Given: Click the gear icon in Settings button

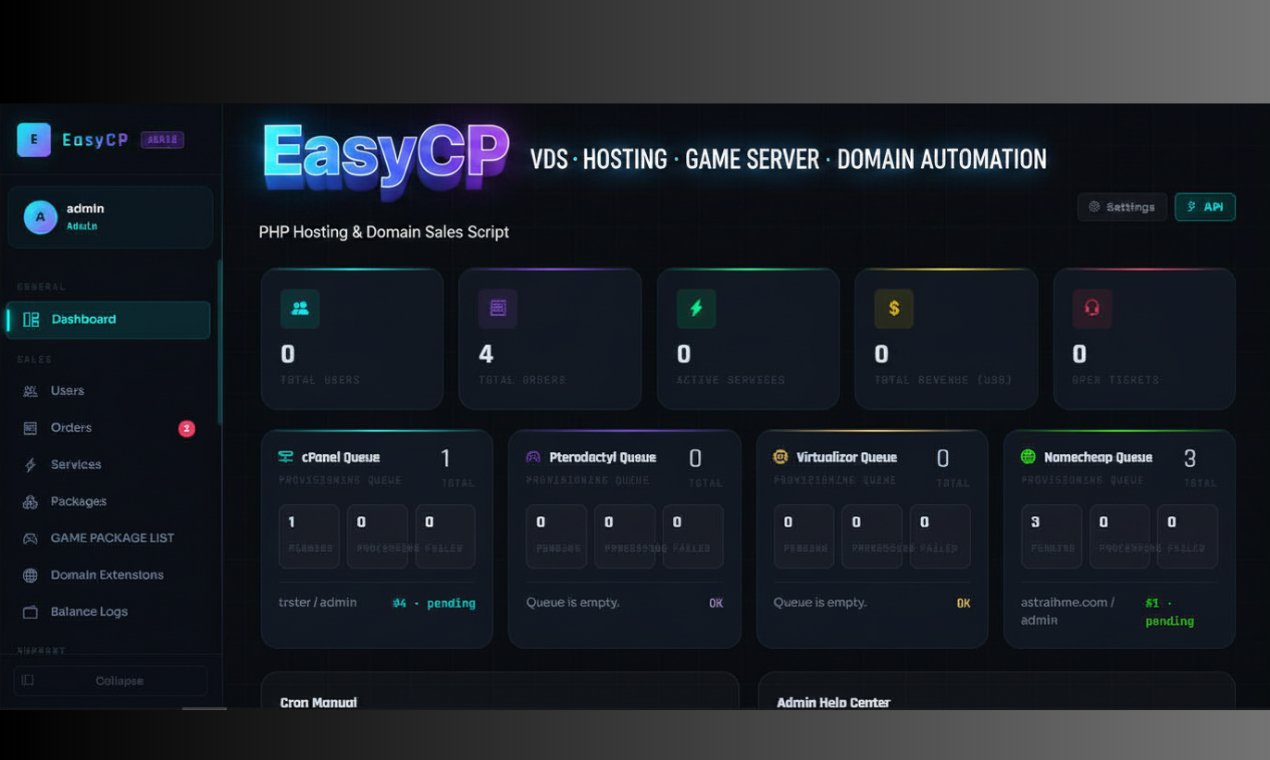Looking at the screenshot, I should (1094, 207).
